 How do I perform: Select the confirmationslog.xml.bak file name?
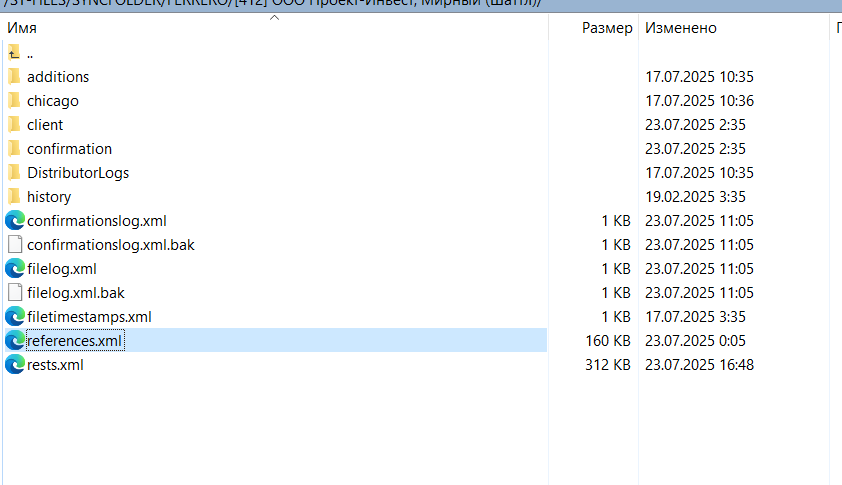click(x=111, y=245)
